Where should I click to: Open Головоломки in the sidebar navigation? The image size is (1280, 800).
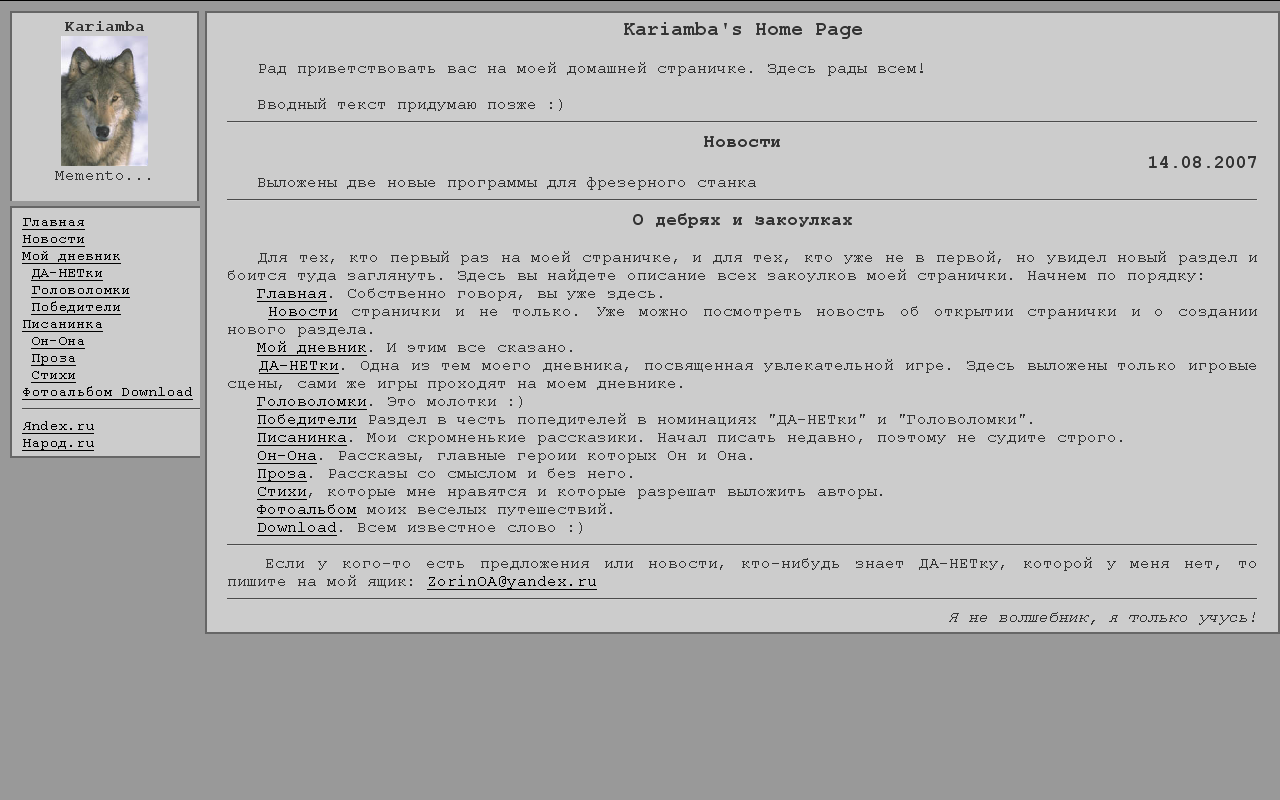[x=80, y=291]
